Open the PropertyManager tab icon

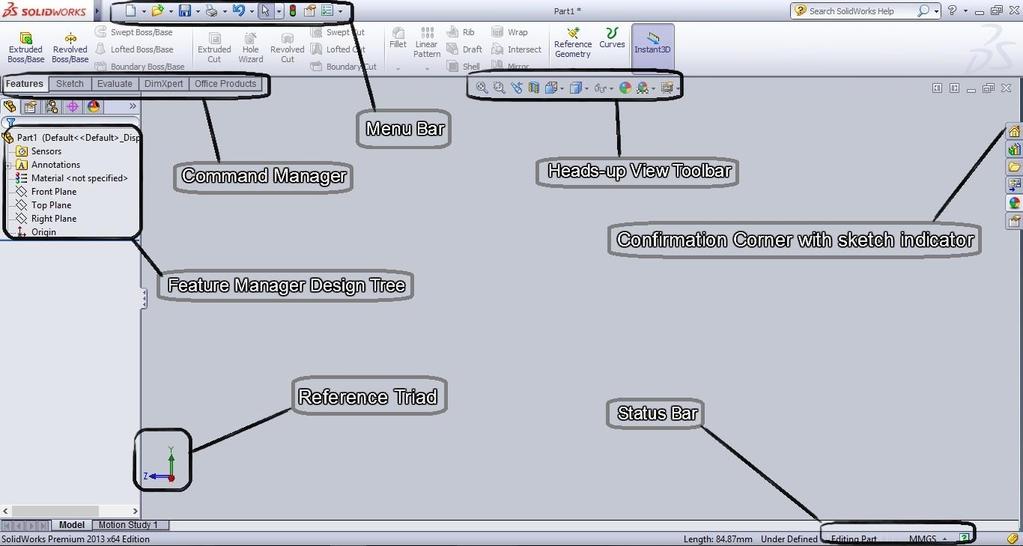[x=30, y=106]
